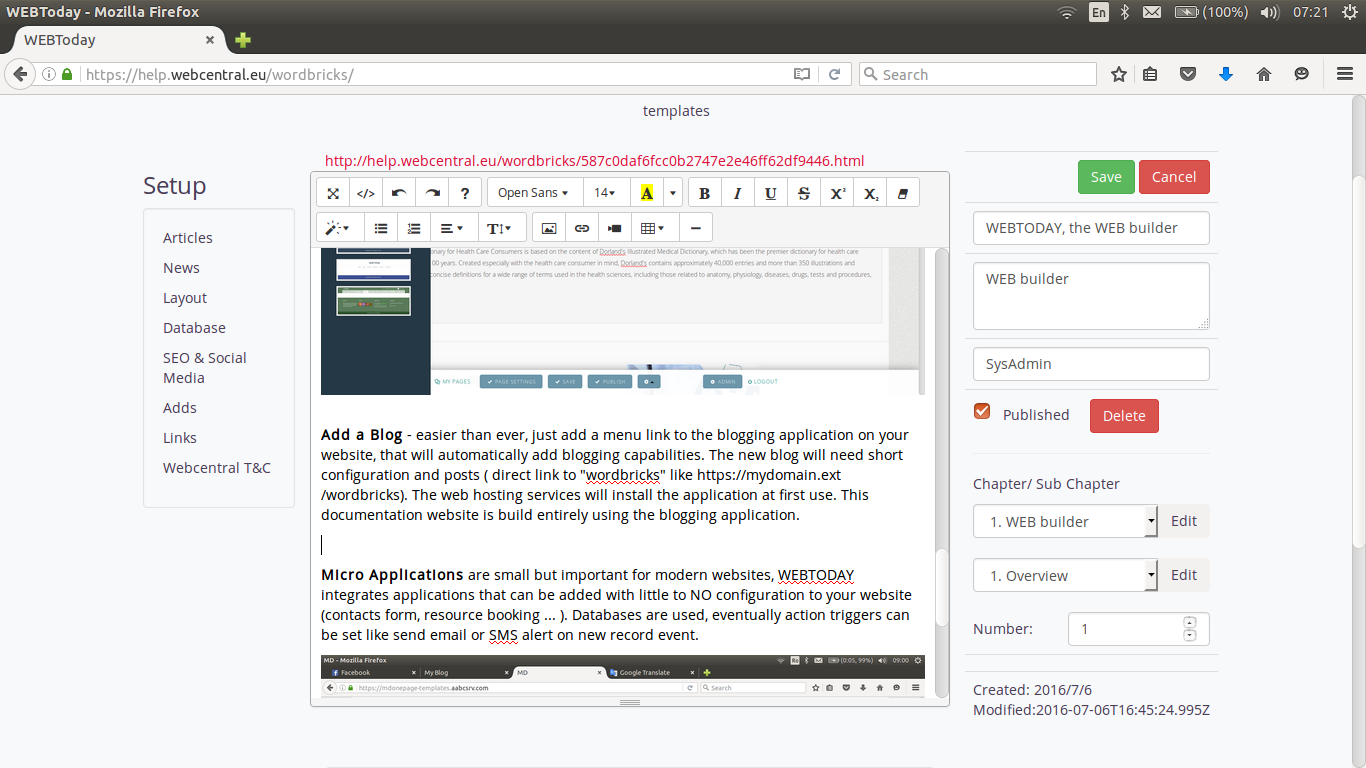
Task: Expand the '1. WEB builder' chapter dropdown
Action: (1065, 521)
